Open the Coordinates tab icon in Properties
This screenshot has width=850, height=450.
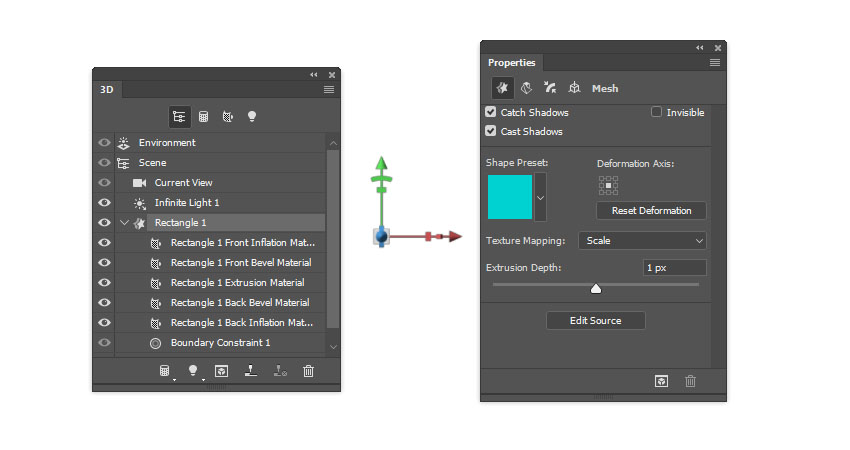click(574, 88)
